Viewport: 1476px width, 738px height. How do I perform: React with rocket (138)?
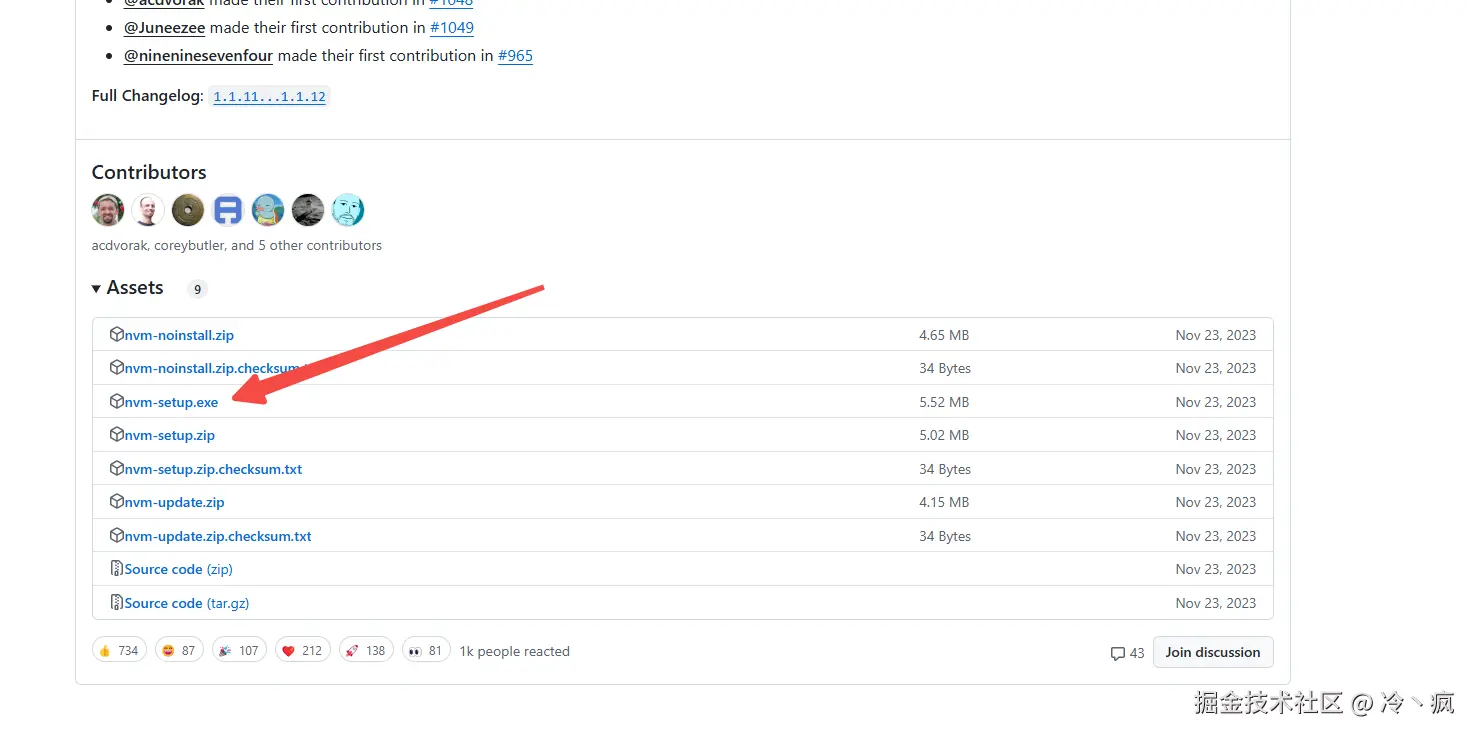366,650
